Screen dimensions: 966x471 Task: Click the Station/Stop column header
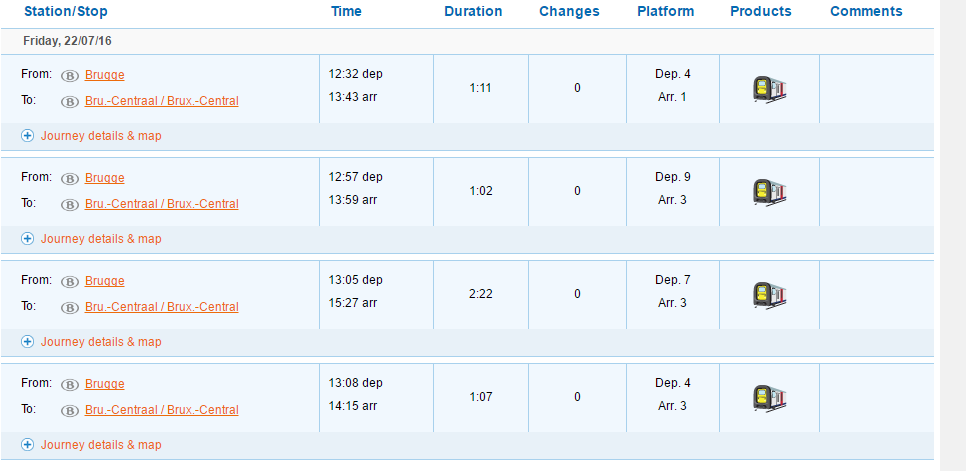pos(66,11)
